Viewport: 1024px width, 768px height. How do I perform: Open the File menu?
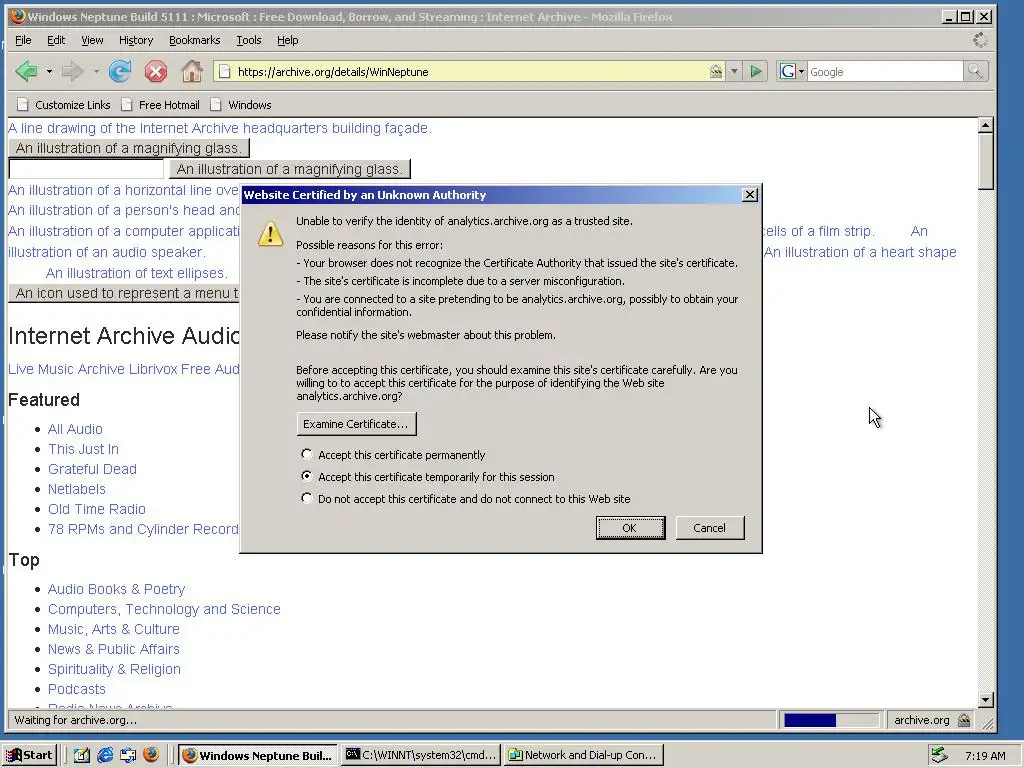point(23,40)
